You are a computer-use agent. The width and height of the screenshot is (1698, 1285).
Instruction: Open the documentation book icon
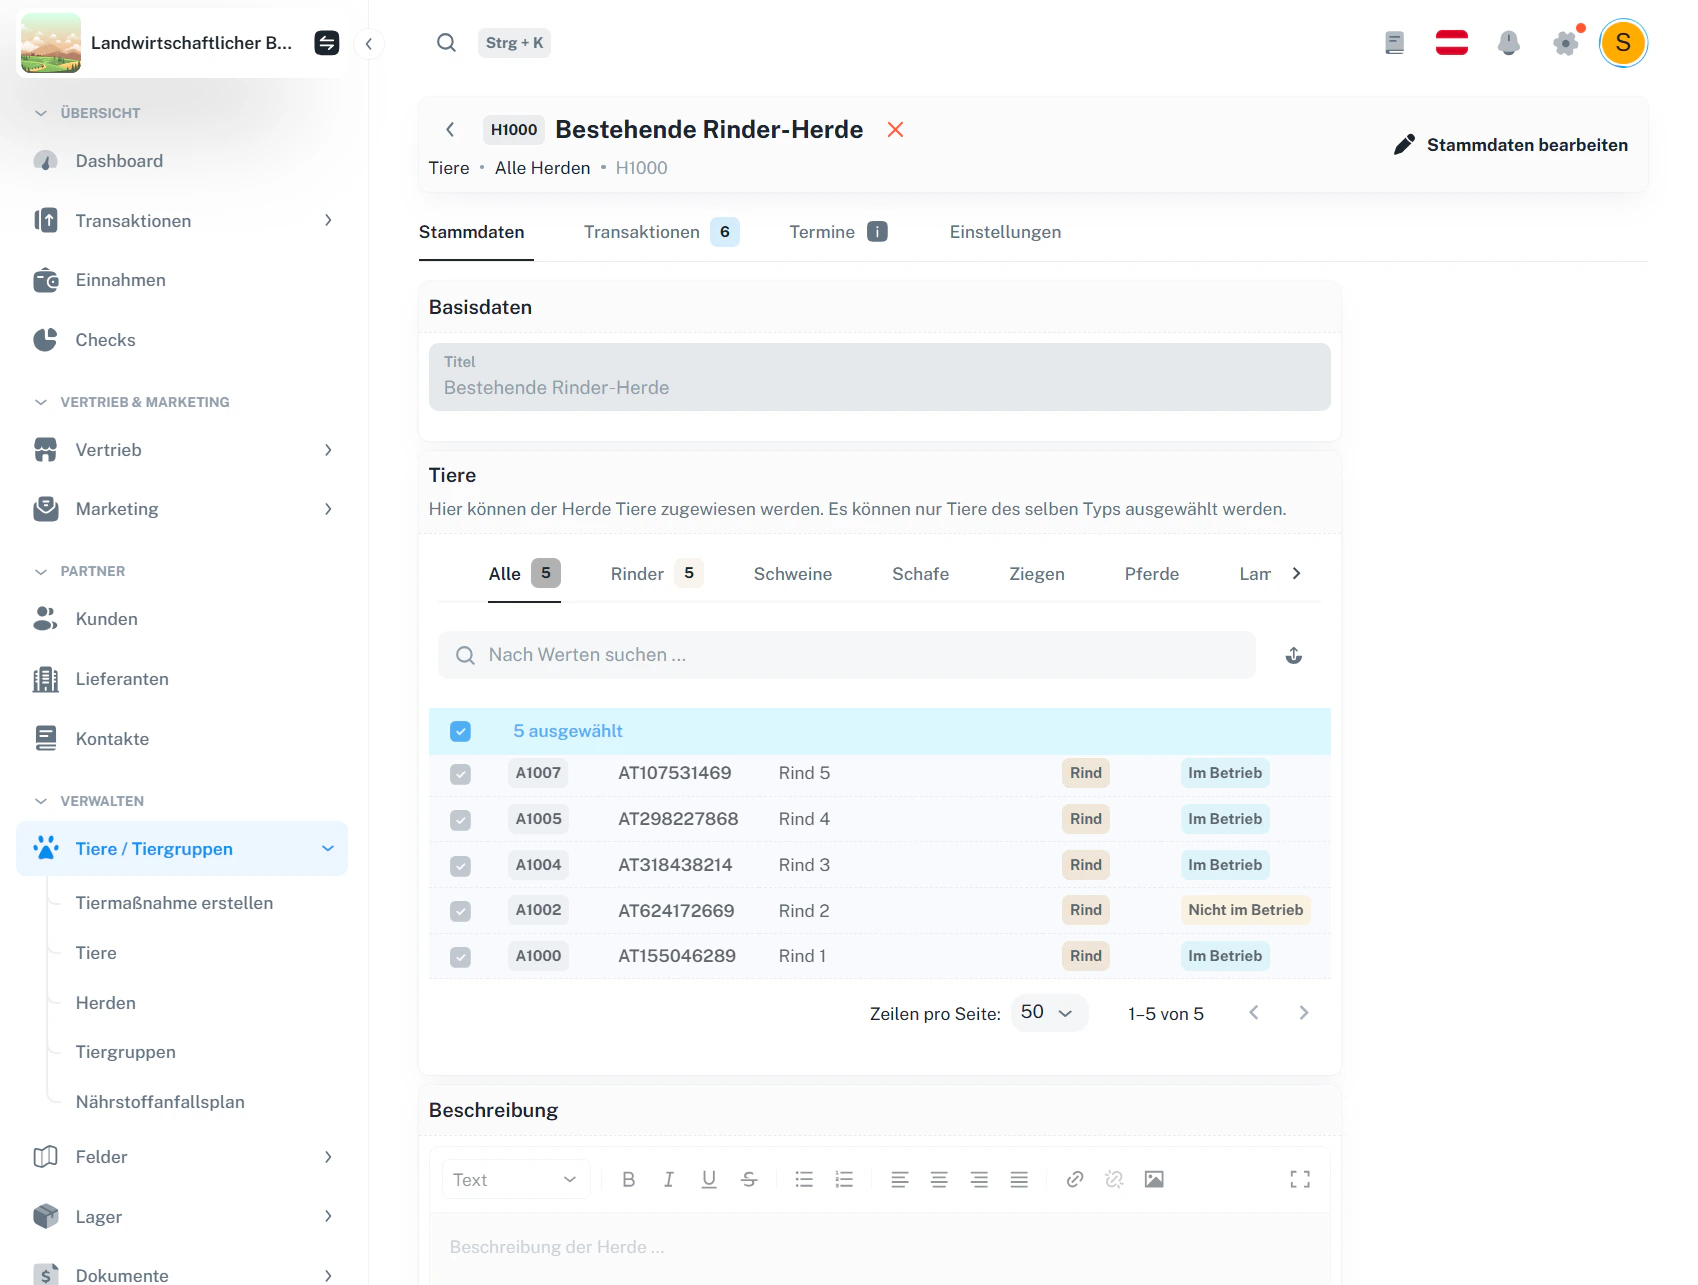1394,43
